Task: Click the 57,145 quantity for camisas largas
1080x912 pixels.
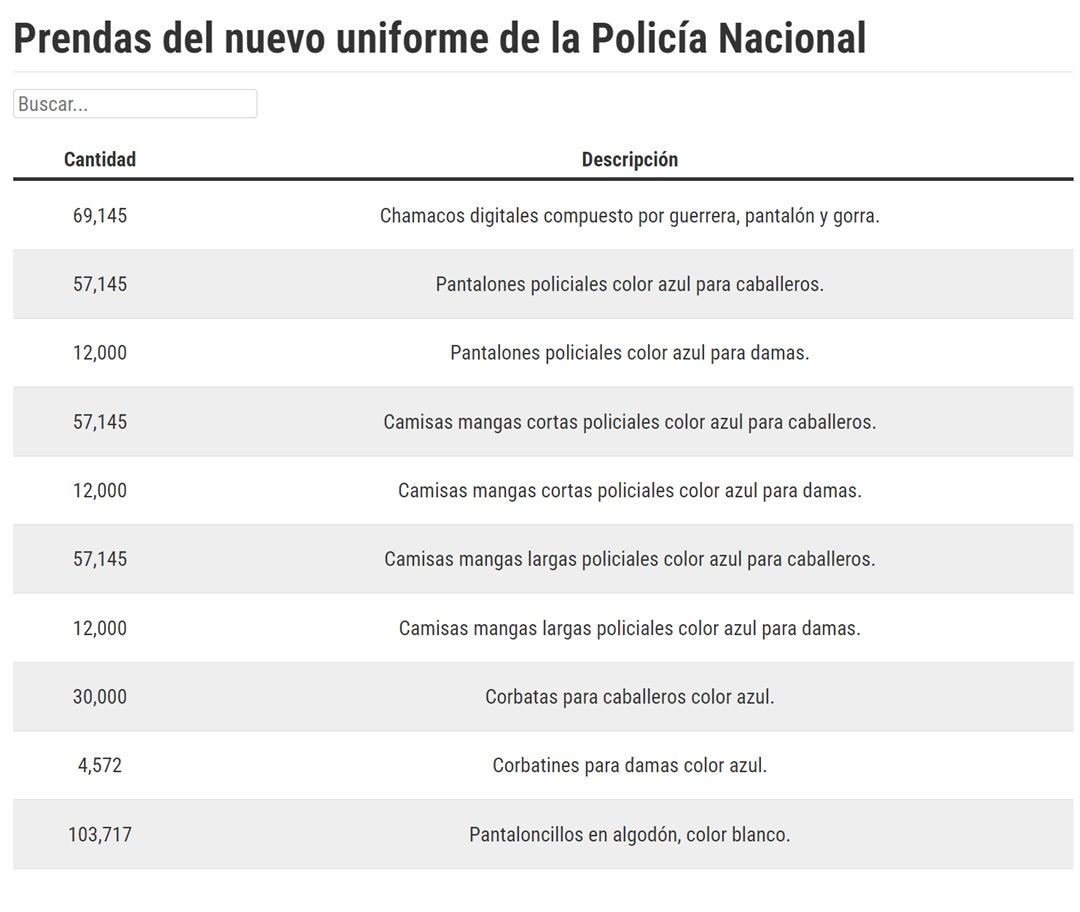Action: click(x=100, y=559)
